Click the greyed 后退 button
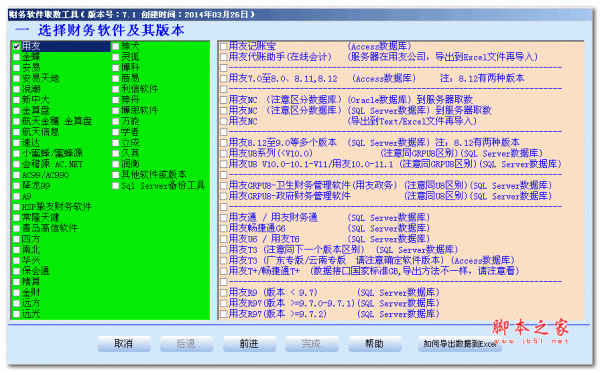 click(186, 344)
